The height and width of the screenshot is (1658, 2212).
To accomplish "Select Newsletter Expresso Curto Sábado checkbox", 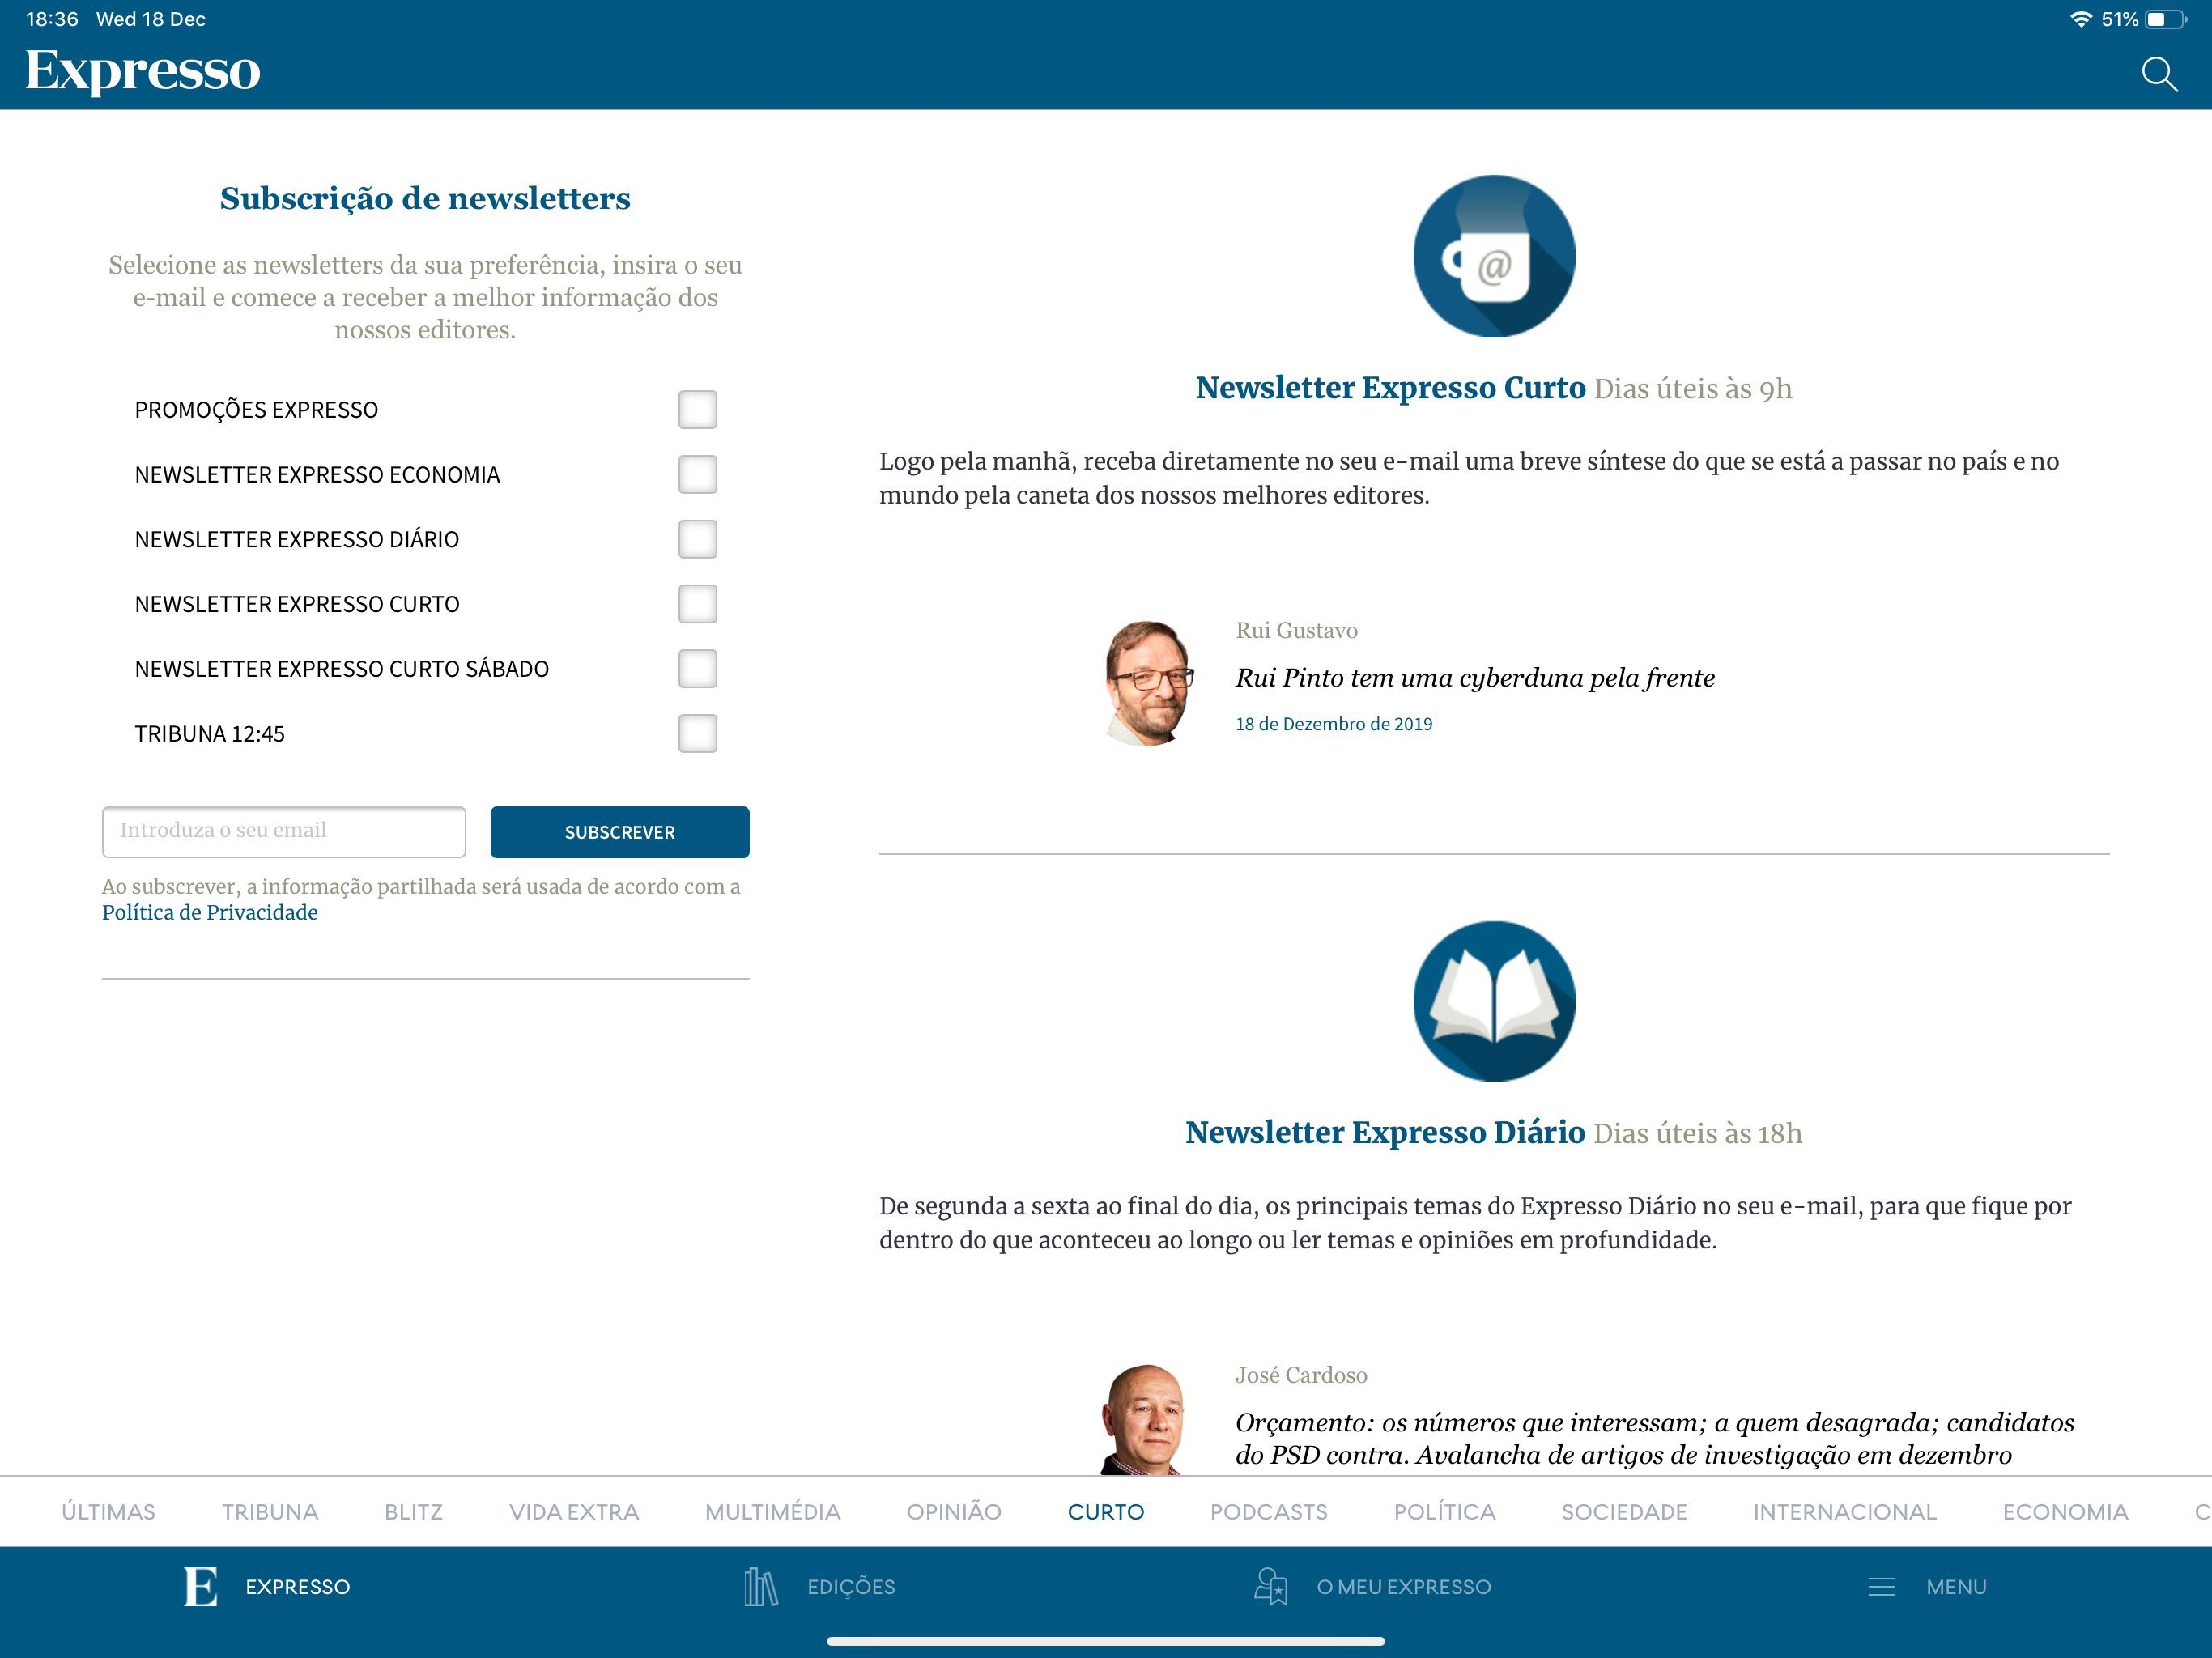I will click(x=697, y=668).
